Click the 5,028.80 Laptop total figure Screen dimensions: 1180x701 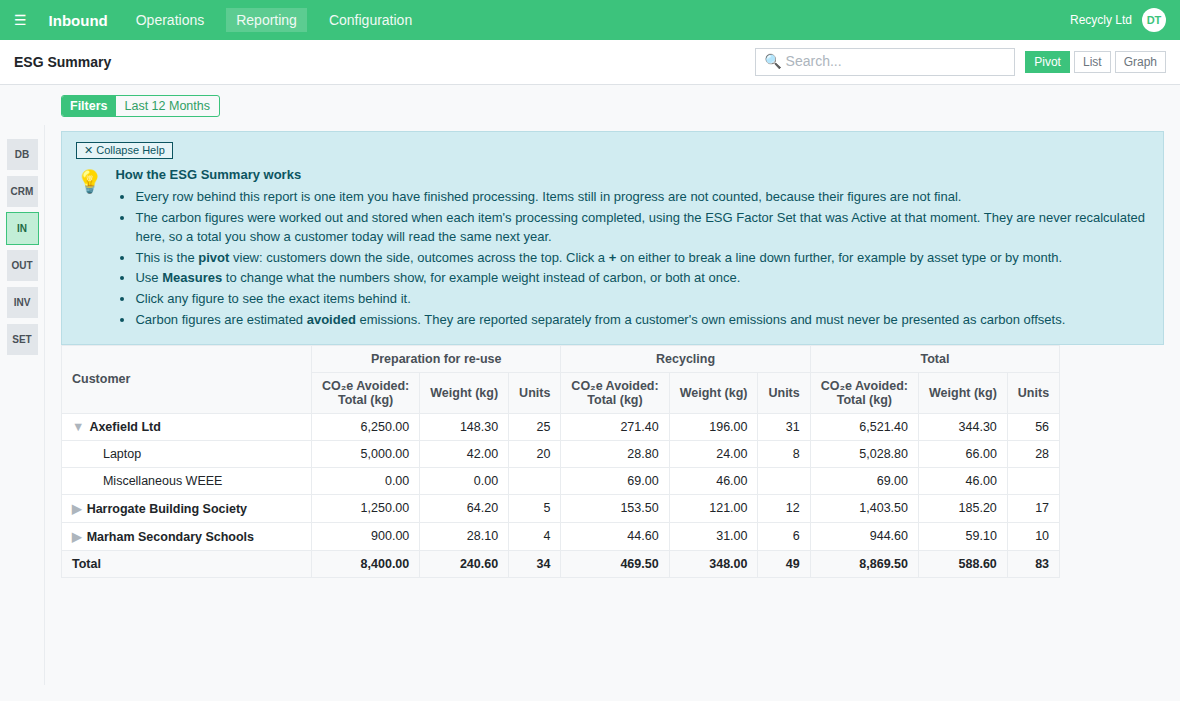pos(883,454)
